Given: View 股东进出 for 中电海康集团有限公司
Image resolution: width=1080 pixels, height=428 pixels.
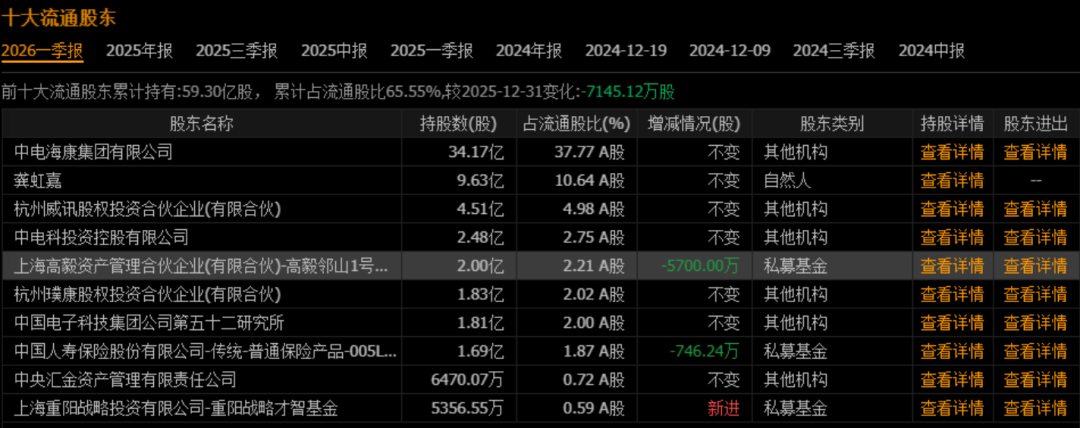Looking at the screenshot, I should [1035, 152].
